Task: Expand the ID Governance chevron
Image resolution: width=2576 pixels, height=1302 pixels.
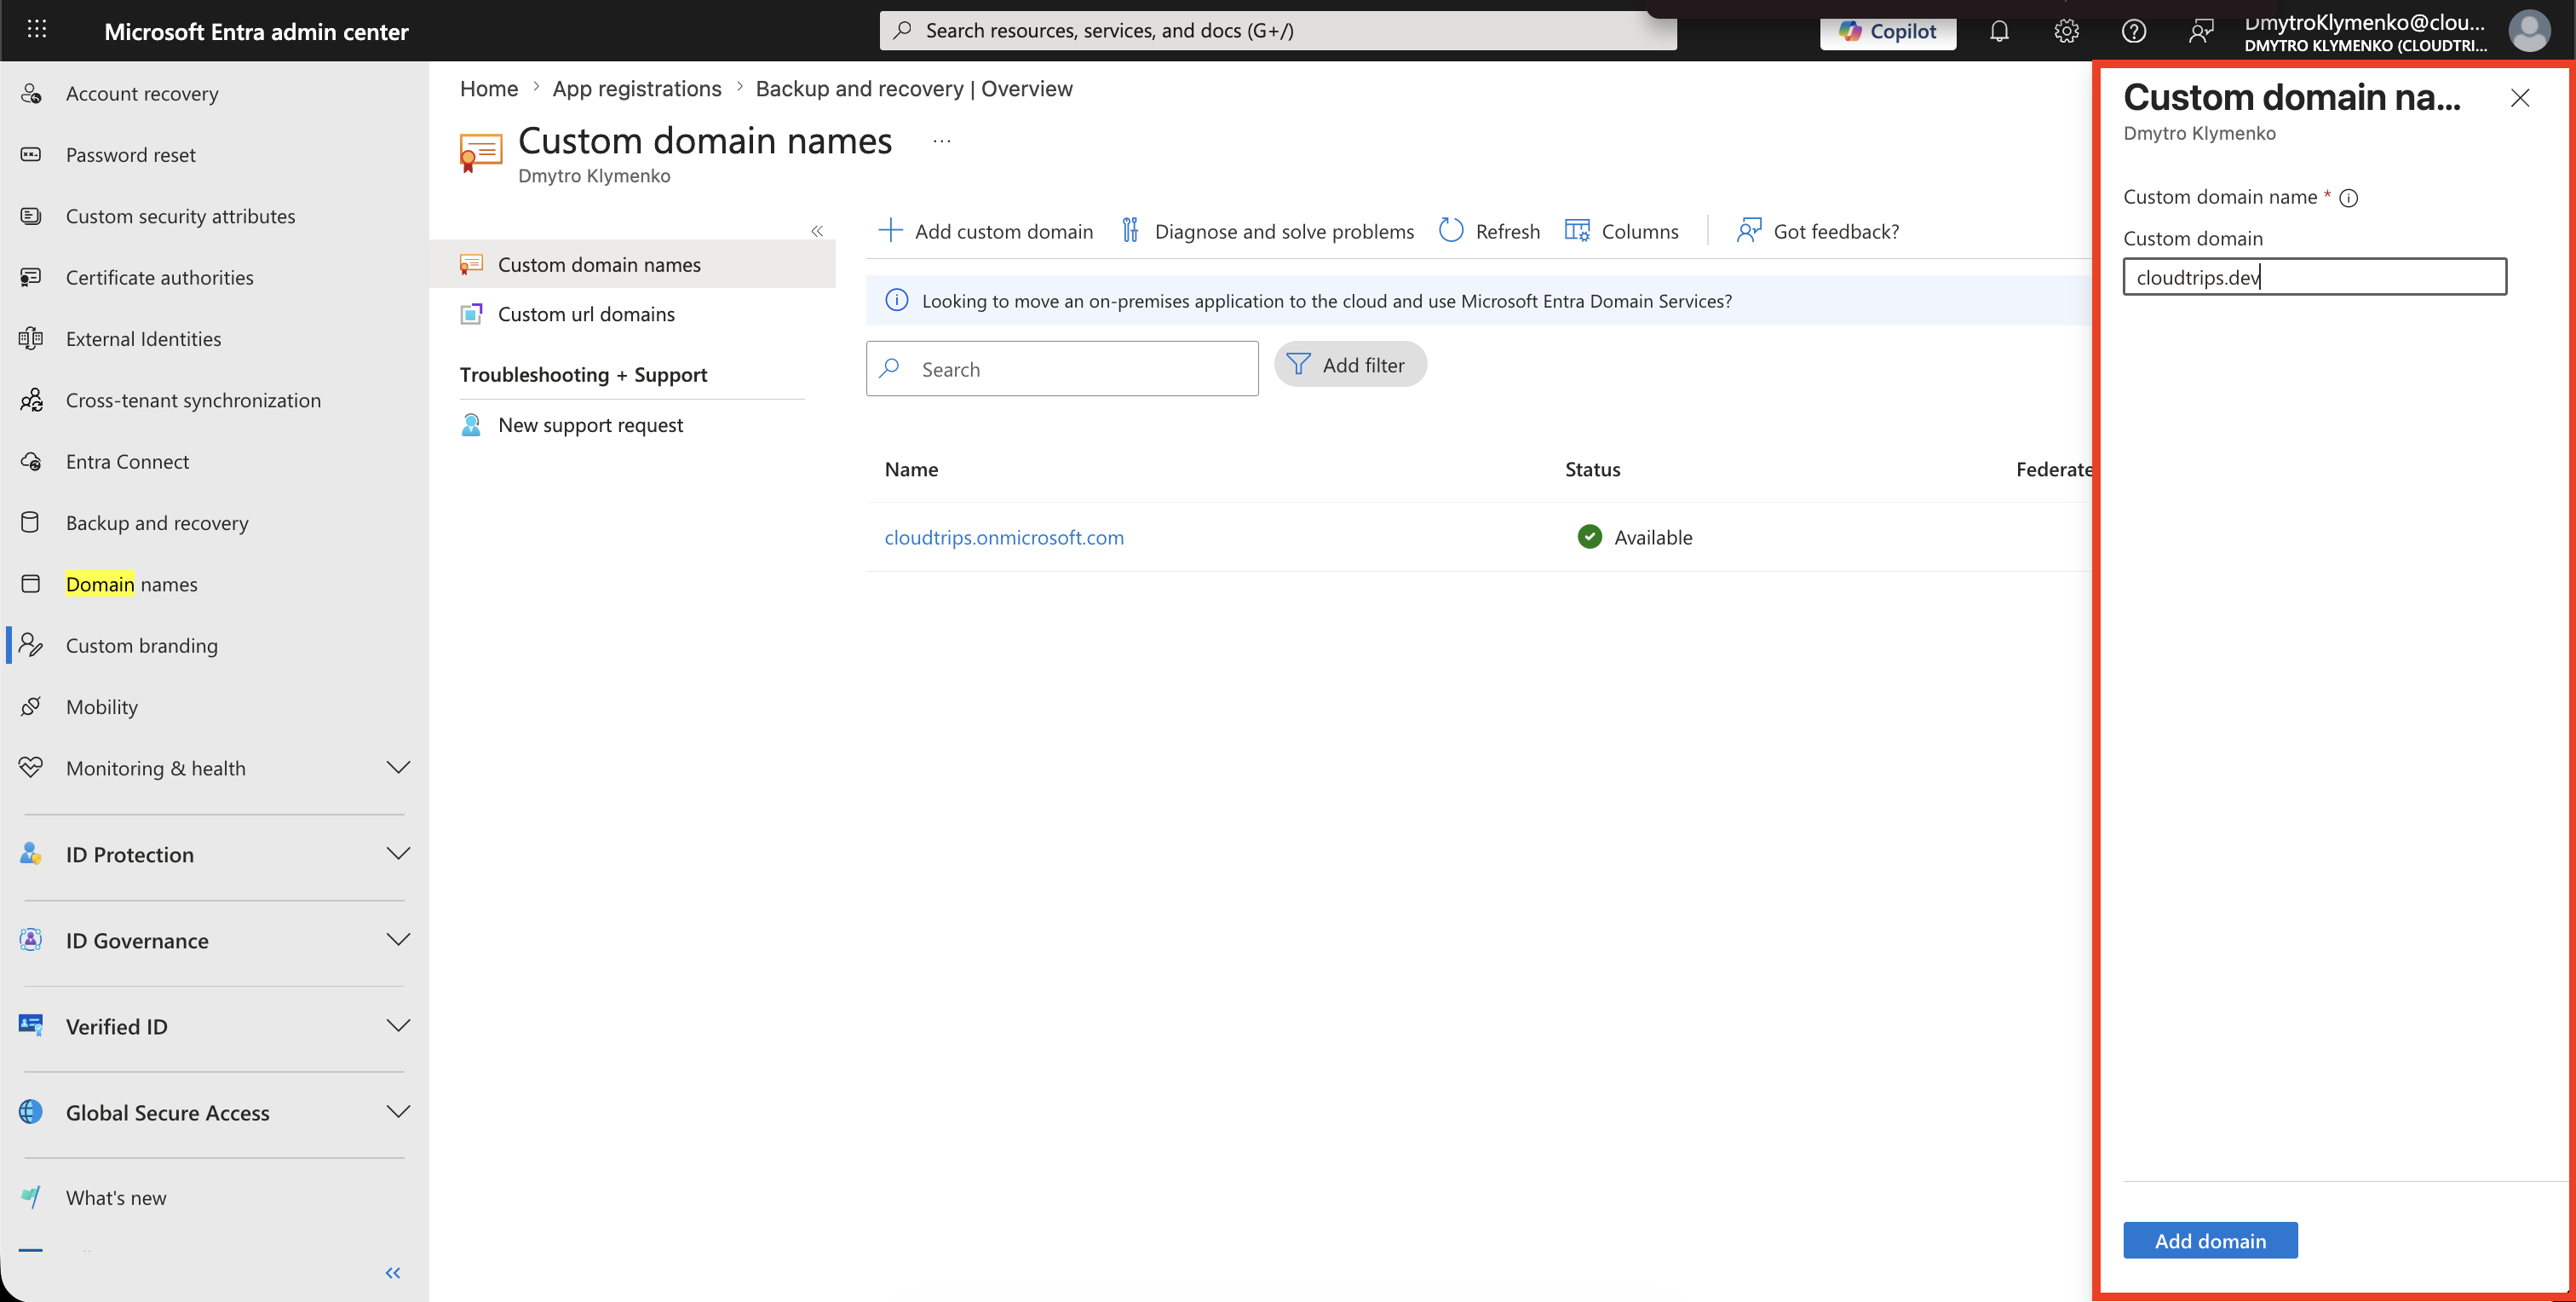Action: tap(398, 939)
